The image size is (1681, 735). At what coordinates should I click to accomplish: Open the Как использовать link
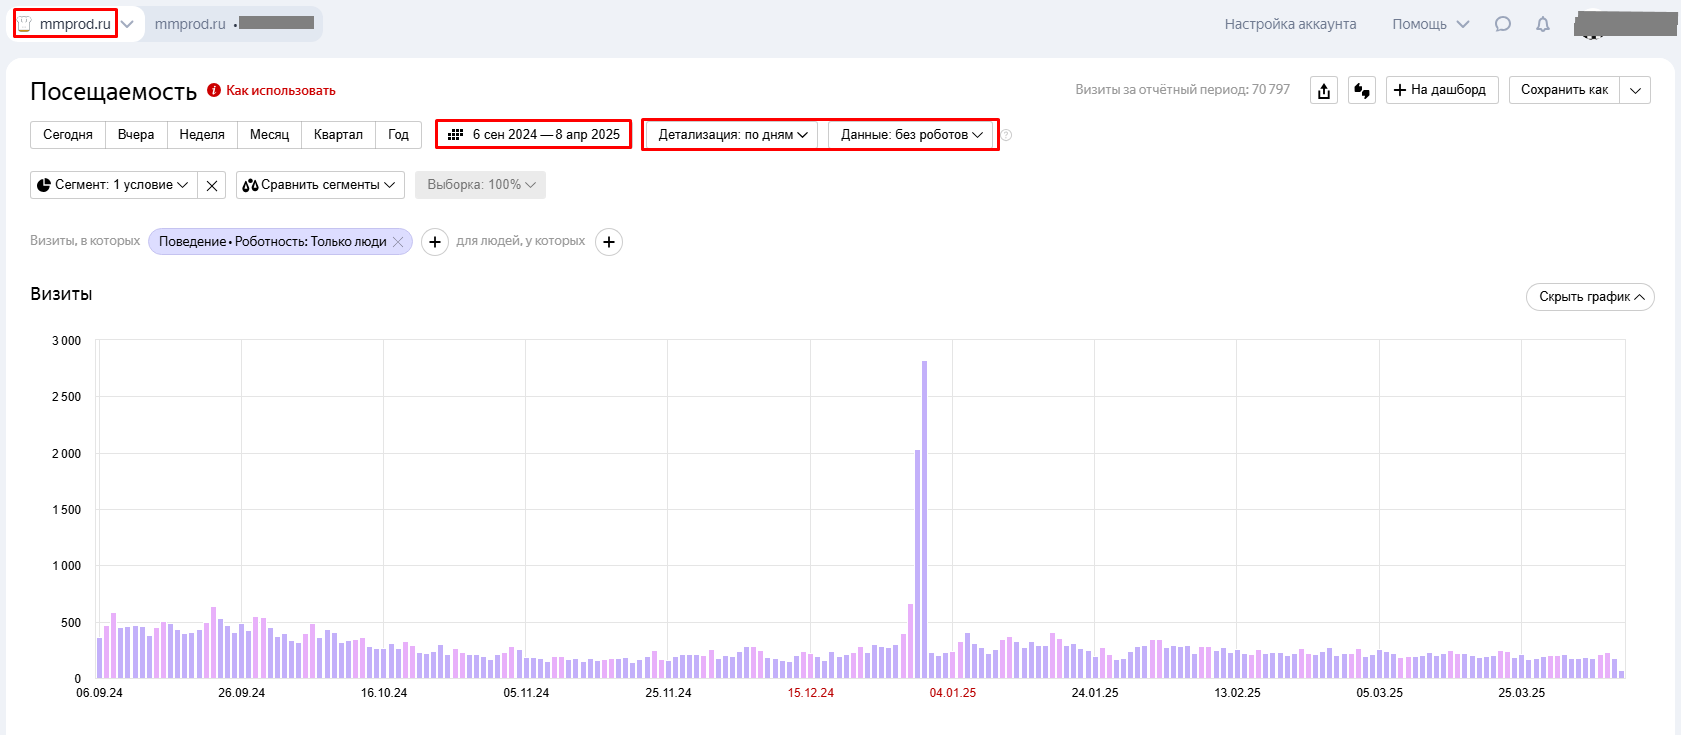tap(281, 90)
